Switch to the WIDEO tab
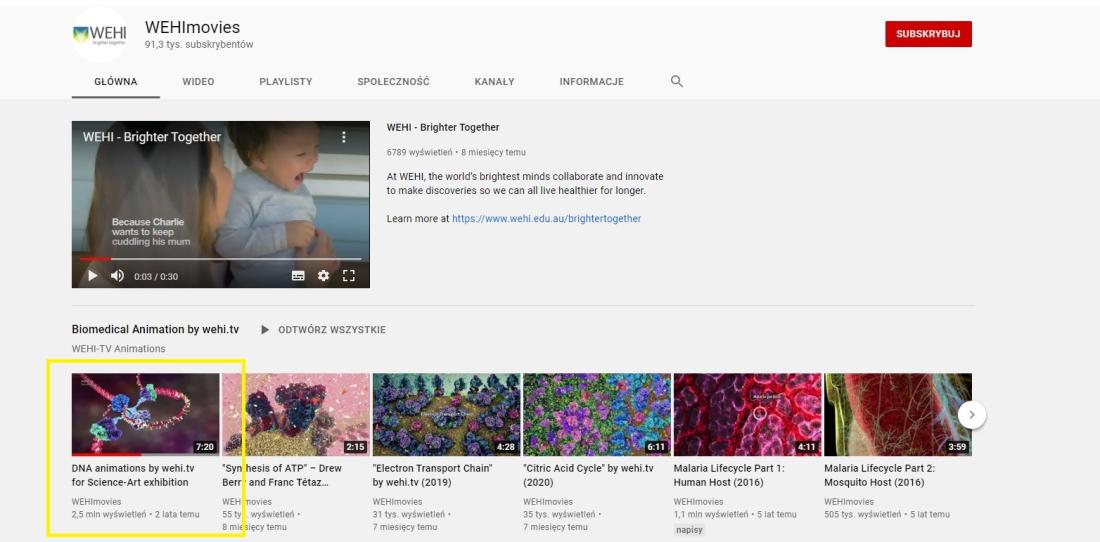 199,81
